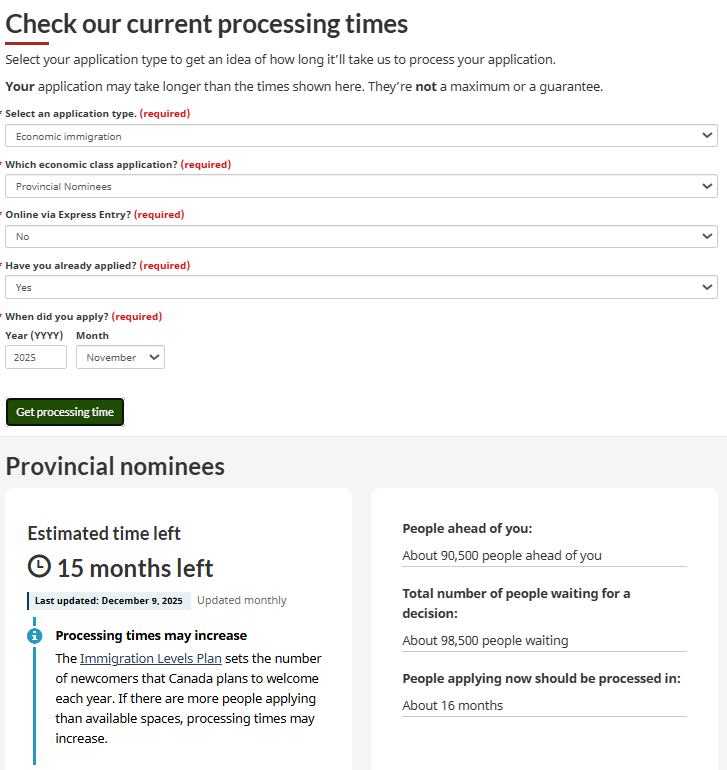Click the About 90,500 people ahead value
Viewport: 727px width, 770px height.
coord(502,555)
